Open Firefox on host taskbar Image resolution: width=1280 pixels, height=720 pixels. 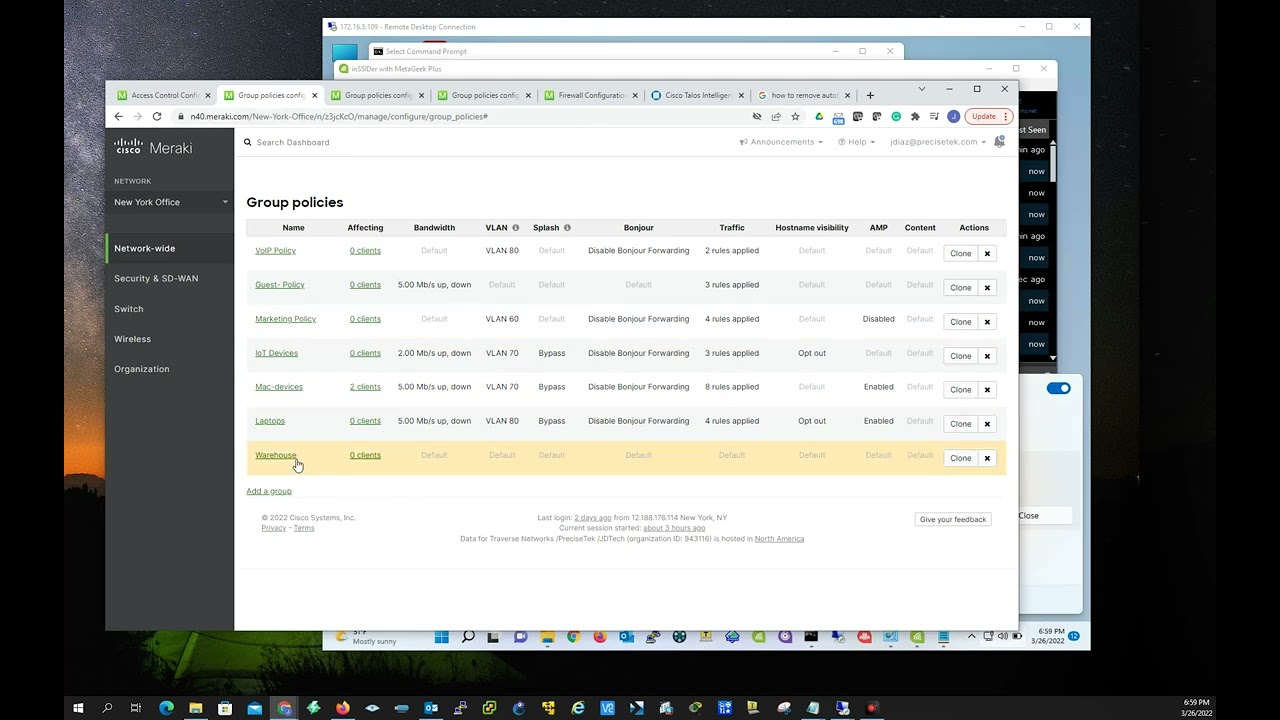pyautogui.click(x=343, y=708)
